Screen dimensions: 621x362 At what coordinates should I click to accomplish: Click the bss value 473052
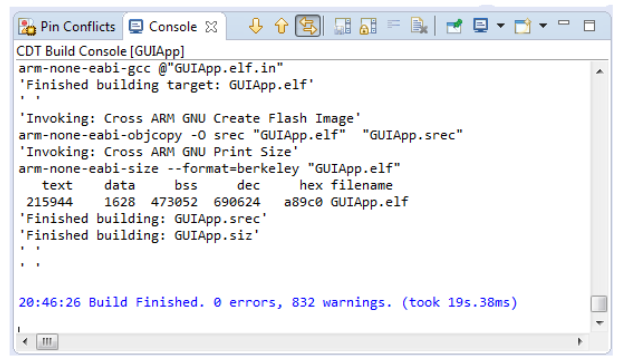coord(174,202)
